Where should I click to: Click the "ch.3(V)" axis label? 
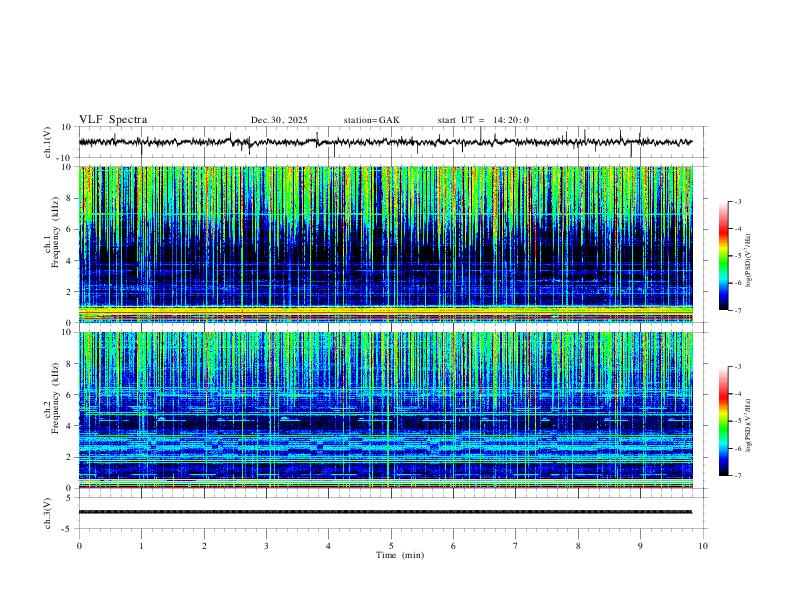click(x=48, y=514)
